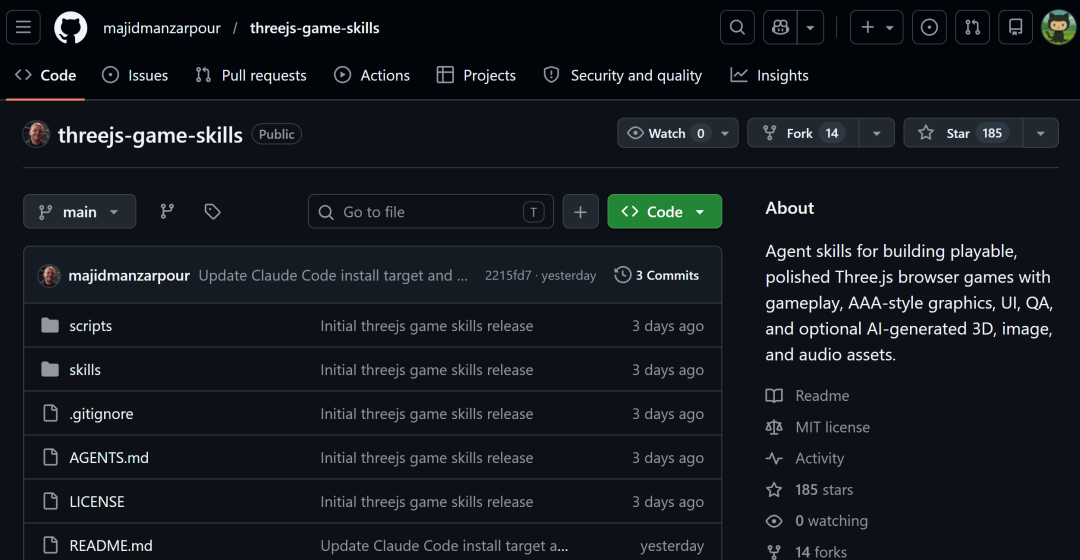The height and width of the screenshot is (560, 1080).
Task: View the 3 Commits history
Action: point(657,275)
